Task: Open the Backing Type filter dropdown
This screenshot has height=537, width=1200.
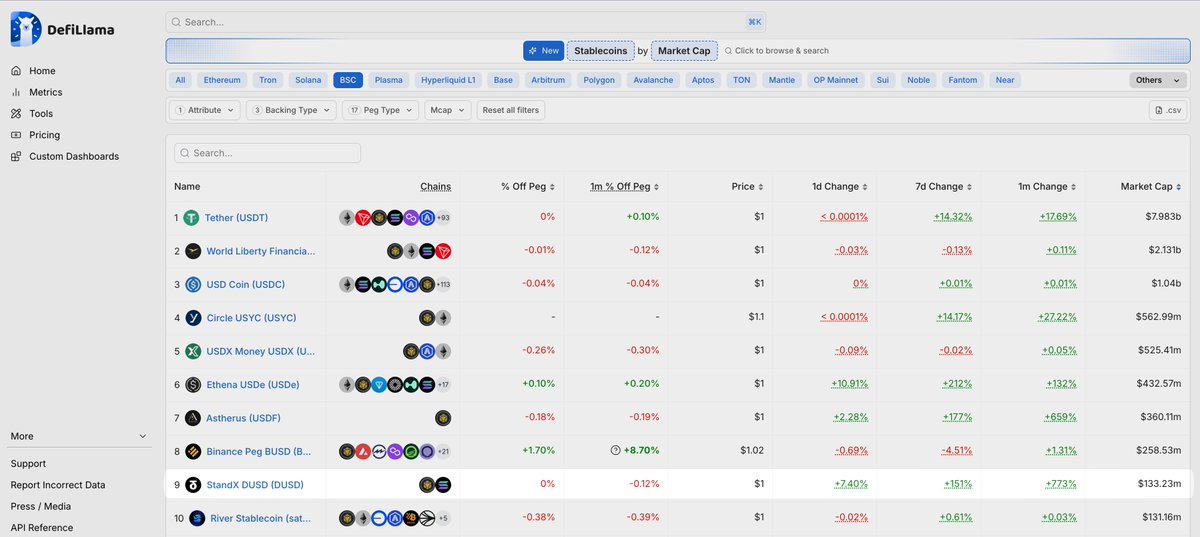Action: pos(291,110)
